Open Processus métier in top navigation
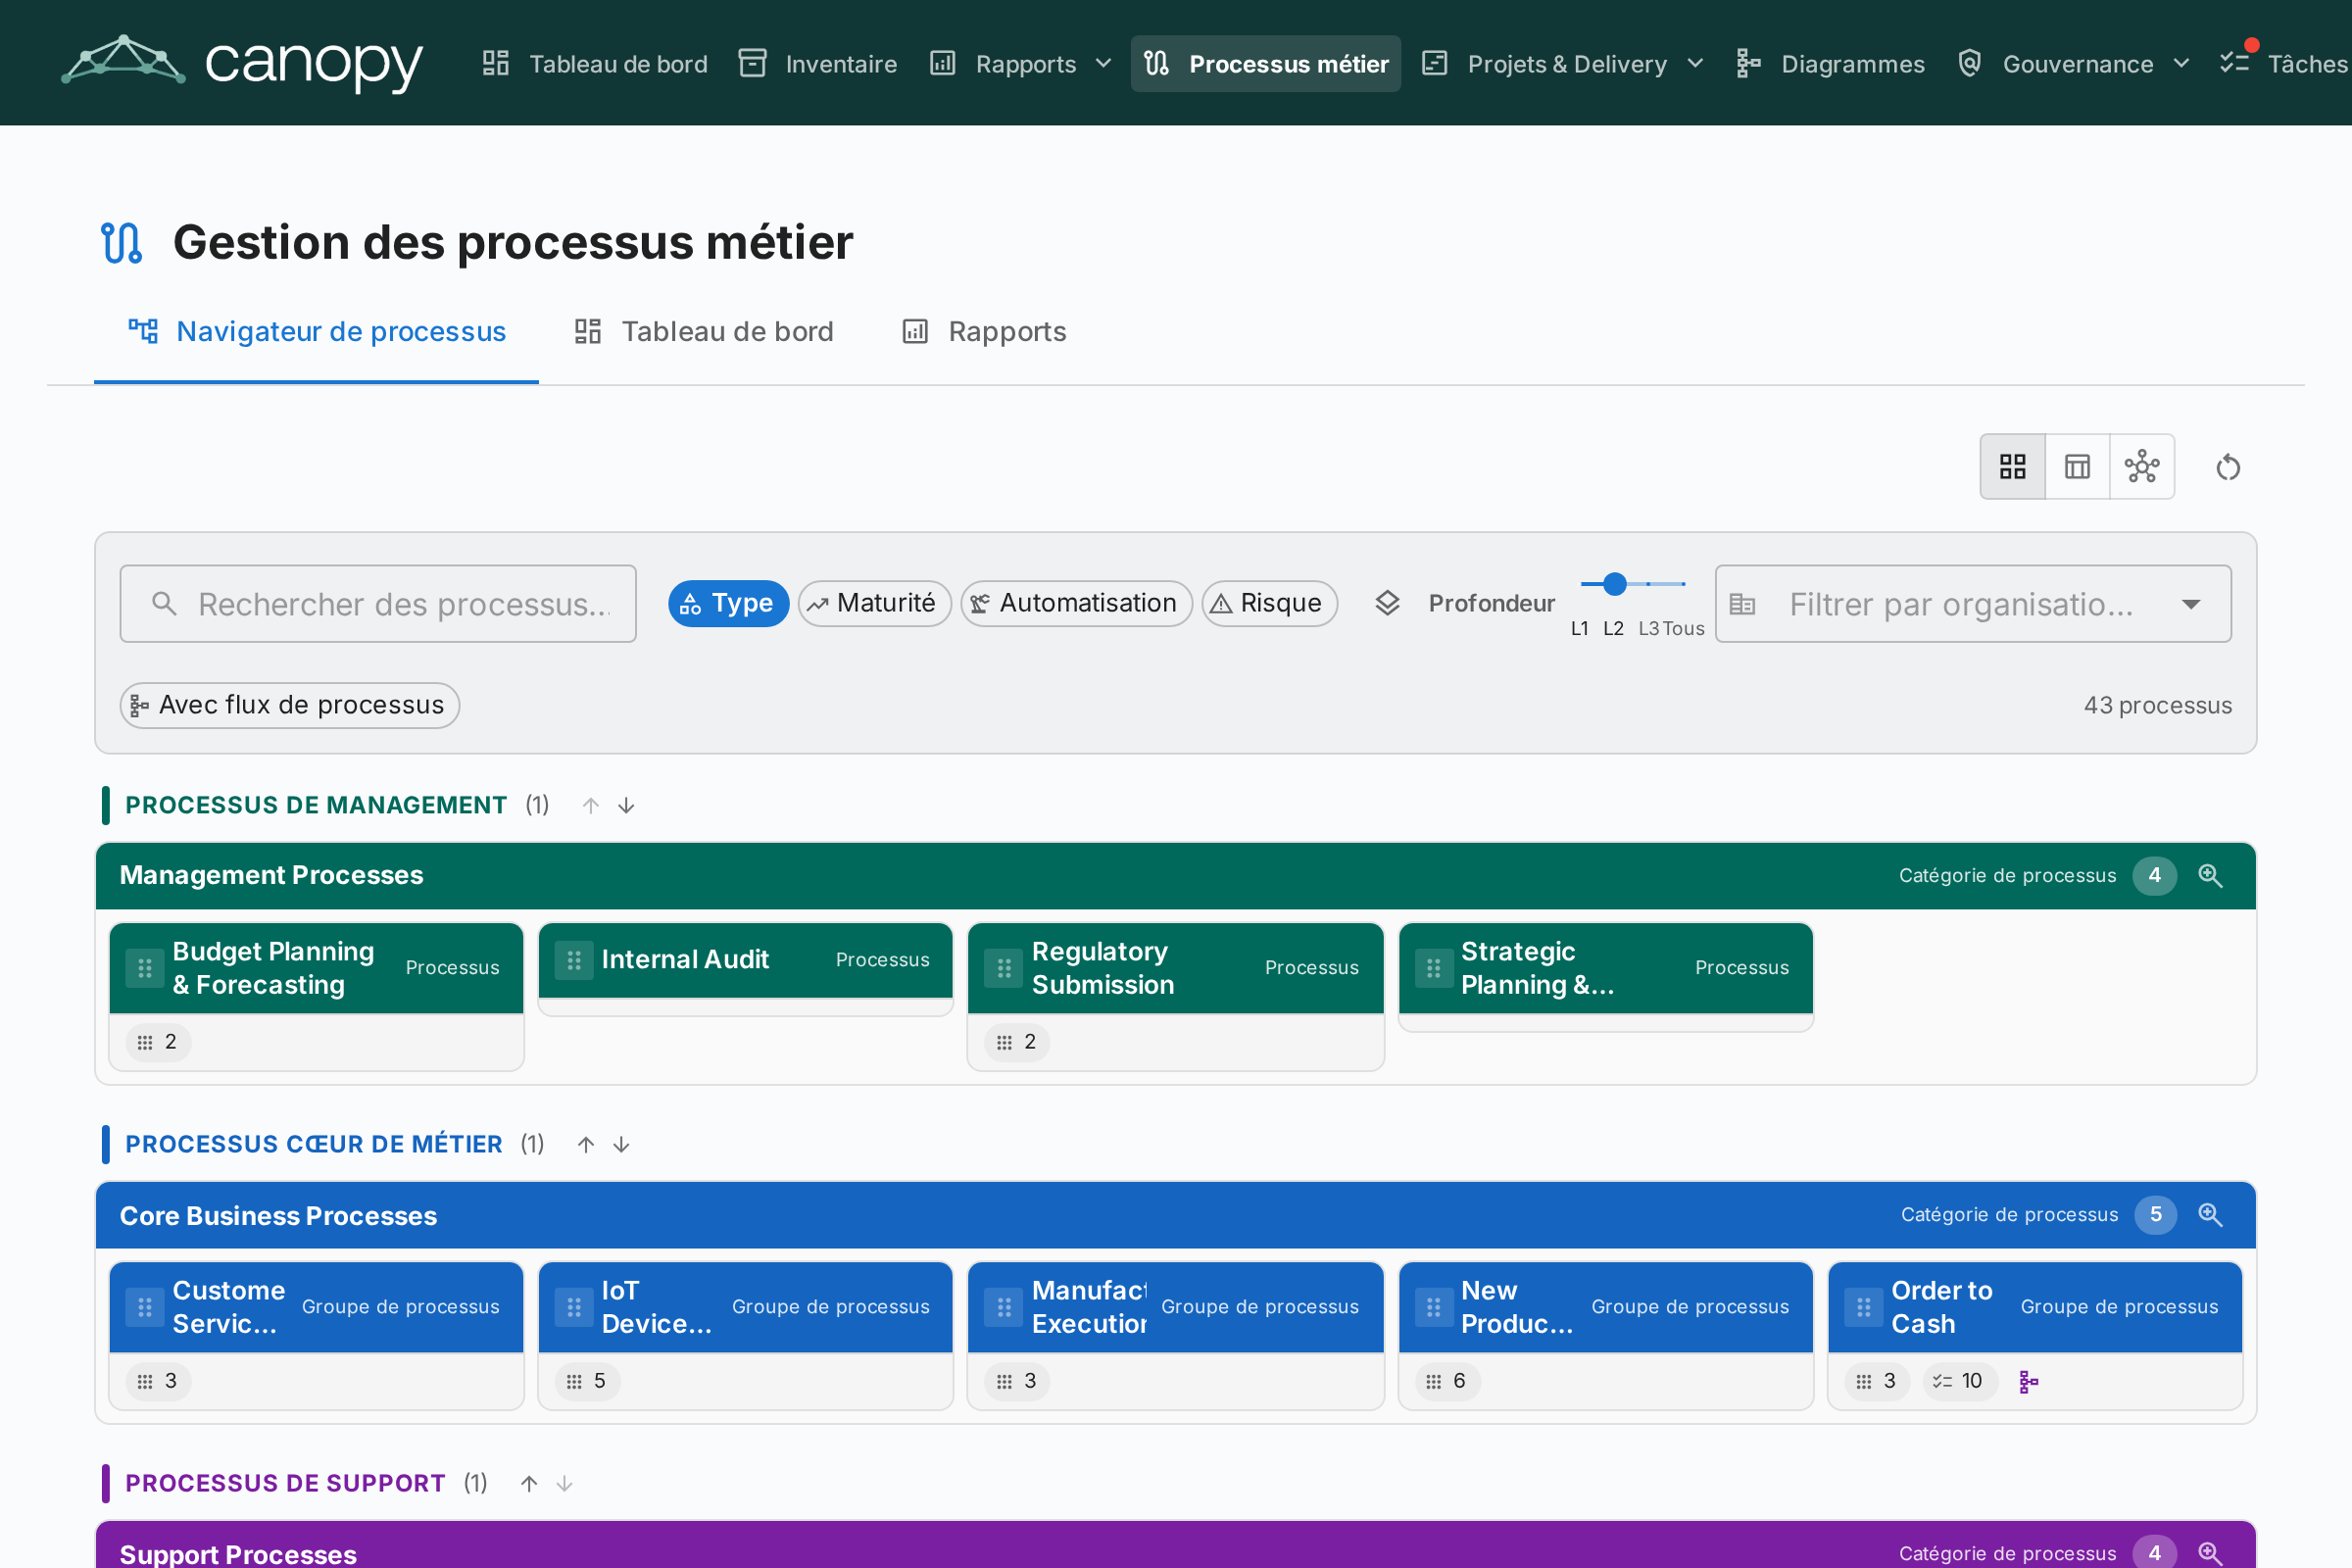Viewport: 2352px width, 1568px height. [1265, 63]
